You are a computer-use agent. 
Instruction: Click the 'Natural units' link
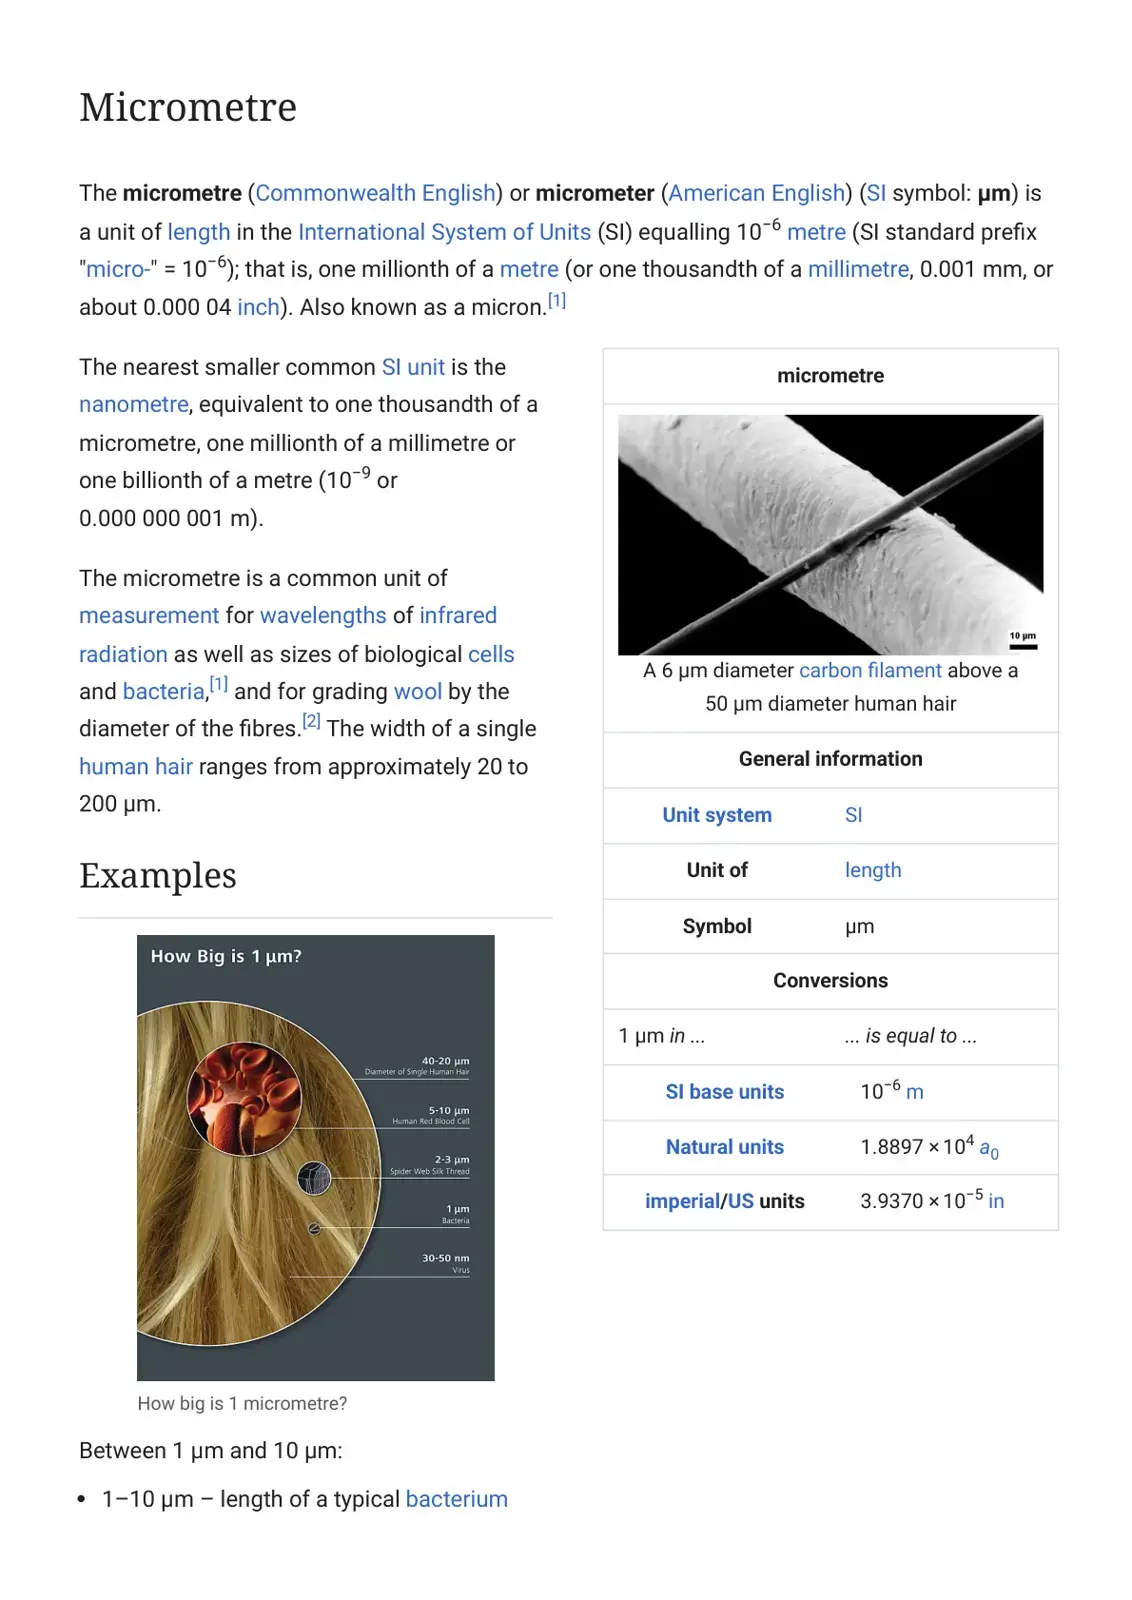coord(725,1147)
